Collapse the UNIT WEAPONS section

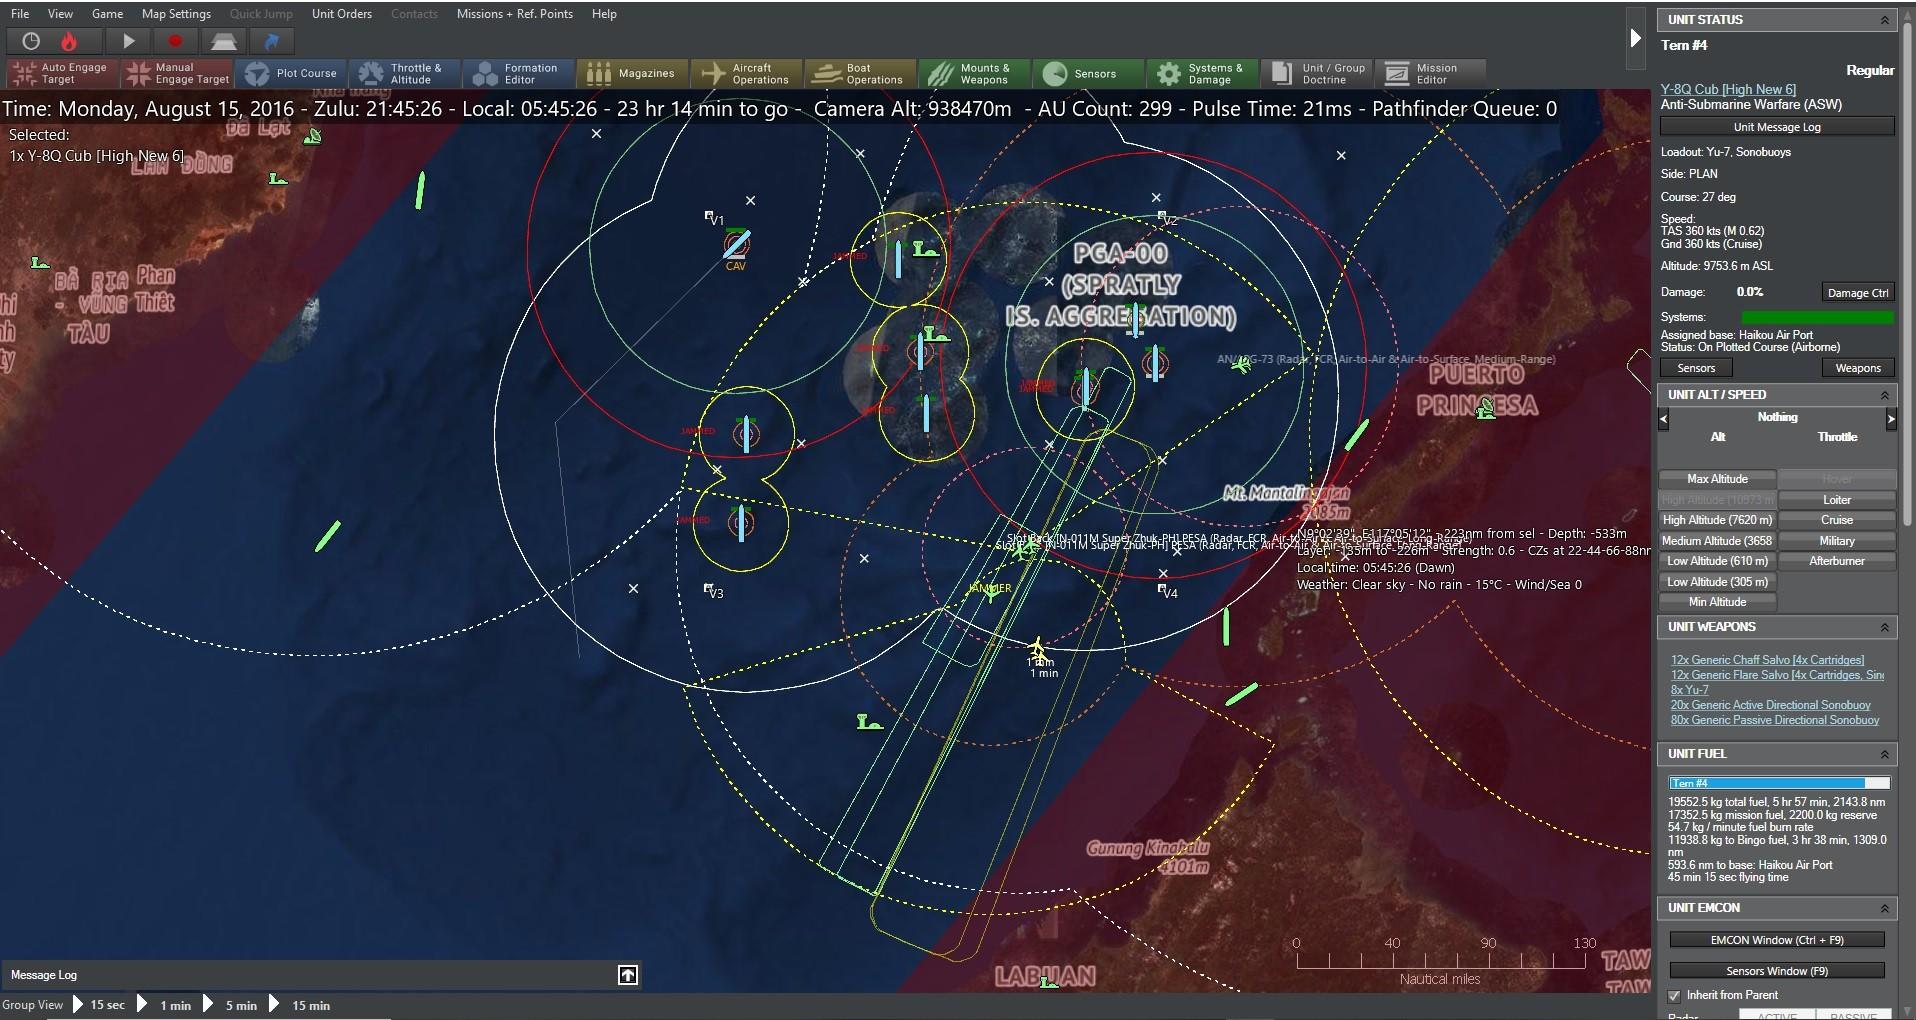(x=1886, y=627)
